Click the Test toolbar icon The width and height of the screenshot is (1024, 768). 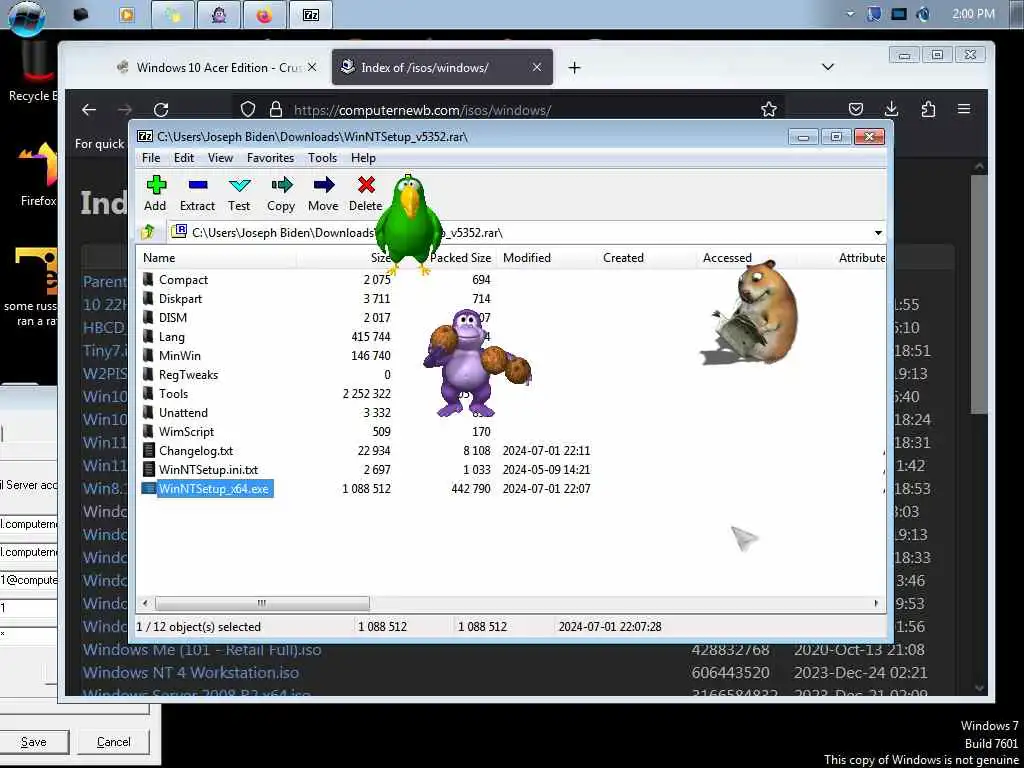[x=239, y=193]
